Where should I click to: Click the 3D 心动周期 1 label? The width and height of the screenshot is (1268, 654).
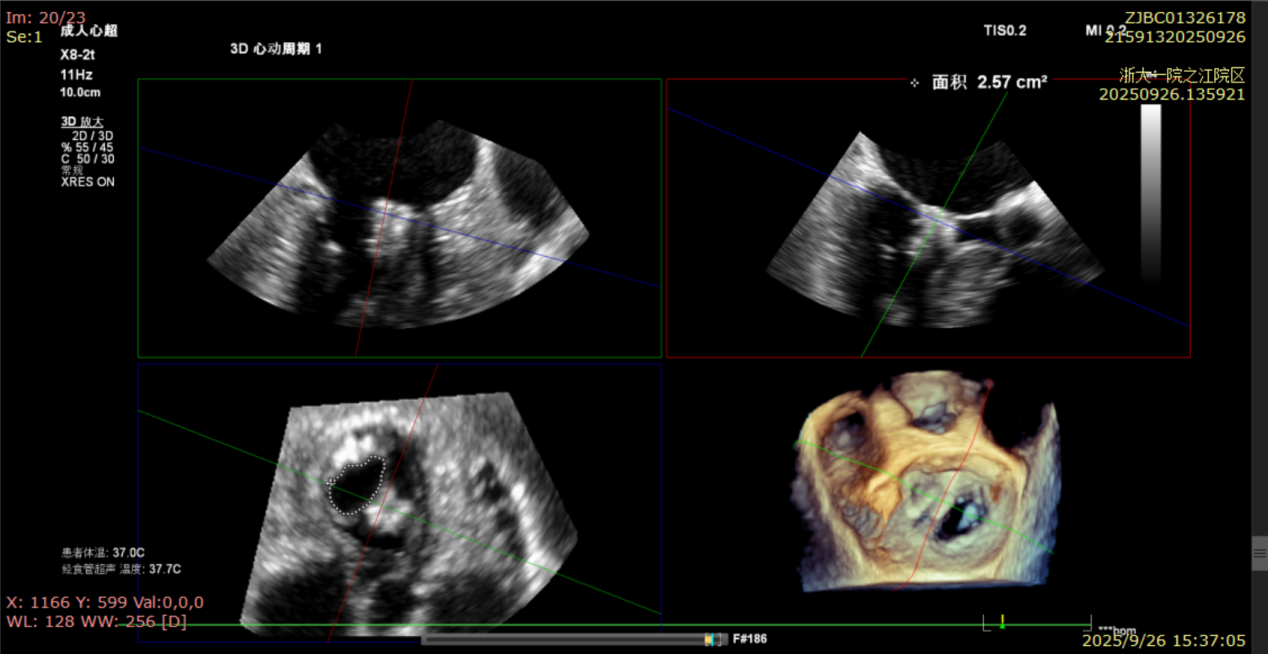pyautogui.click(x=275, y=49)
